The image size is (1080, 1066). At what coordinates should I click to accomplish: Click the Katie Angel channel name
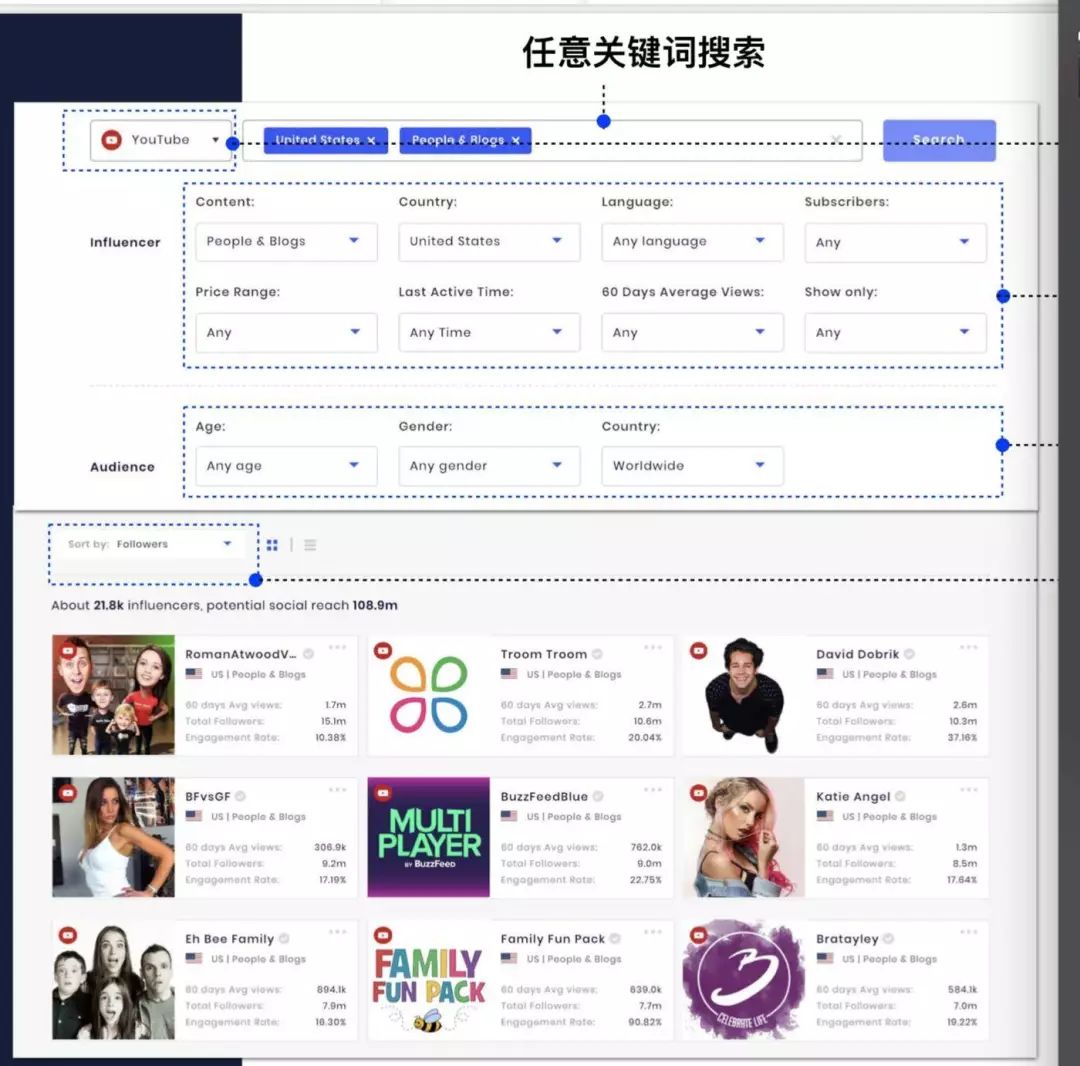pyautogui.click(x=853, y=797)
